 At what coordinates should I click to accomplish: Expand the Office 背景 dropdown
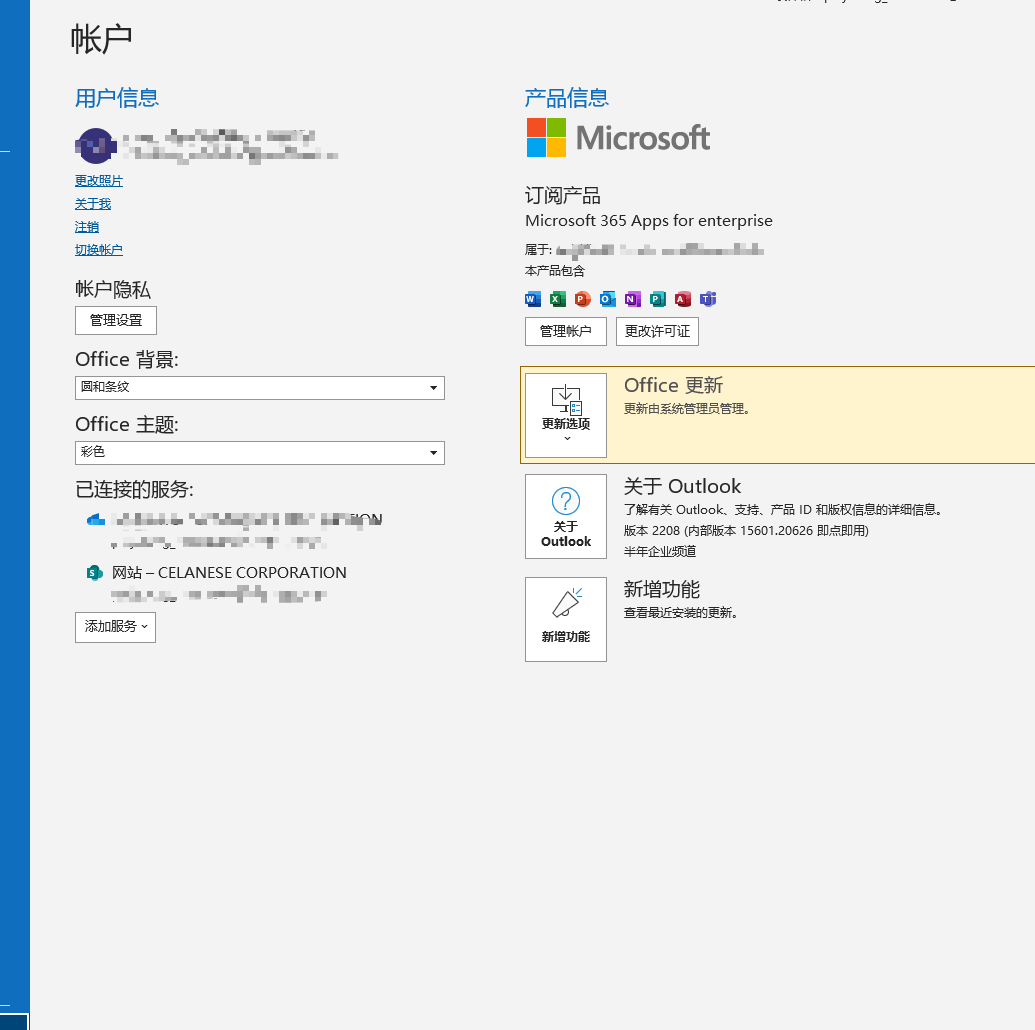260,388
